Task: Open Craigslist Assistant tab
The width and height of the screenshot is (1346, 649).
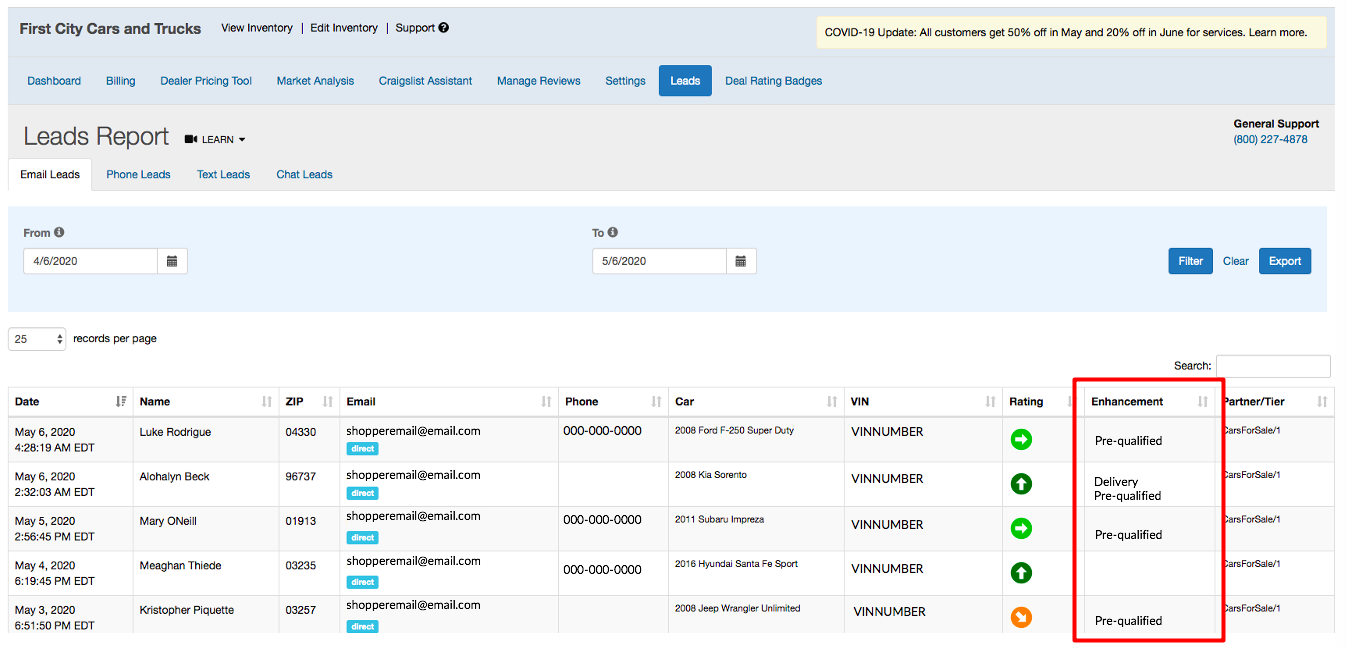Action: (x=425, y=81)
